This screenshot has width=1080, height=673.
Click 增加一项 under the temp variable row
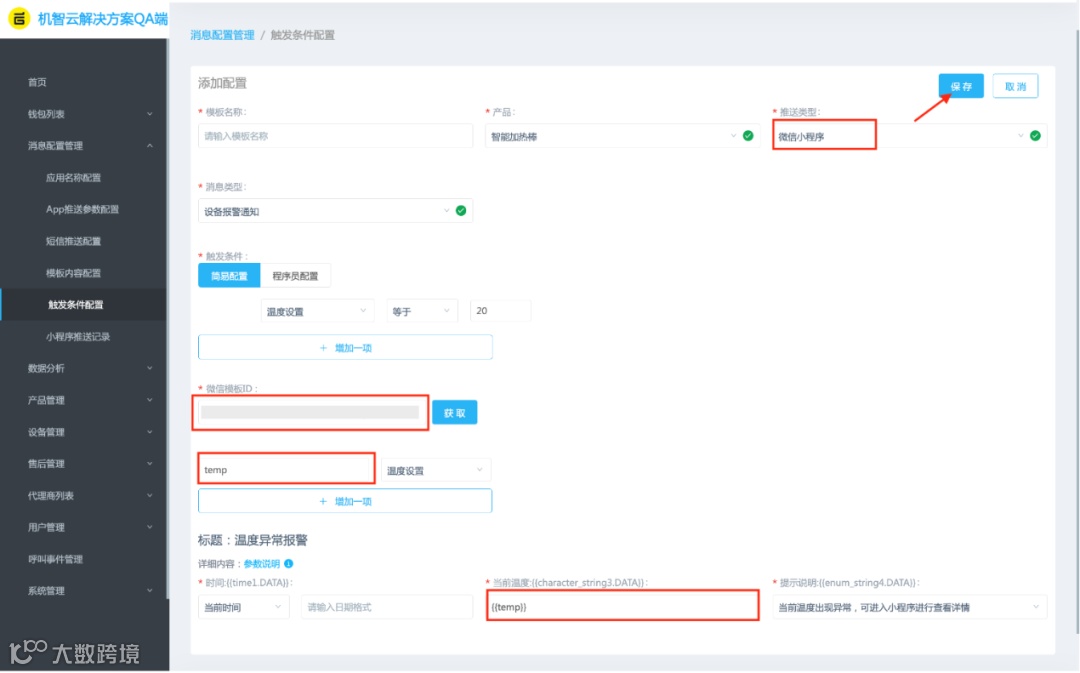pyautogui.click(x=345, y=501)
